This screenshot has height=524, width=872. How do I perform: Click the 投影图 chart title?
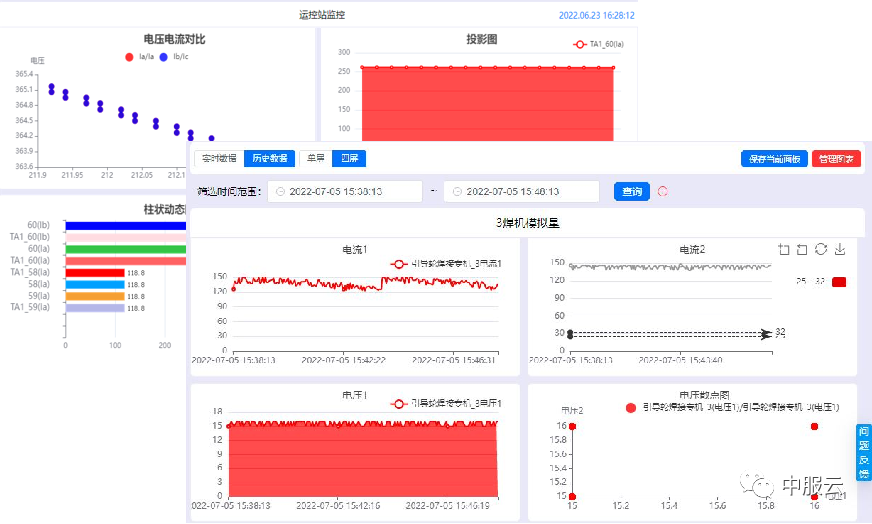click(x=482, y=39)
